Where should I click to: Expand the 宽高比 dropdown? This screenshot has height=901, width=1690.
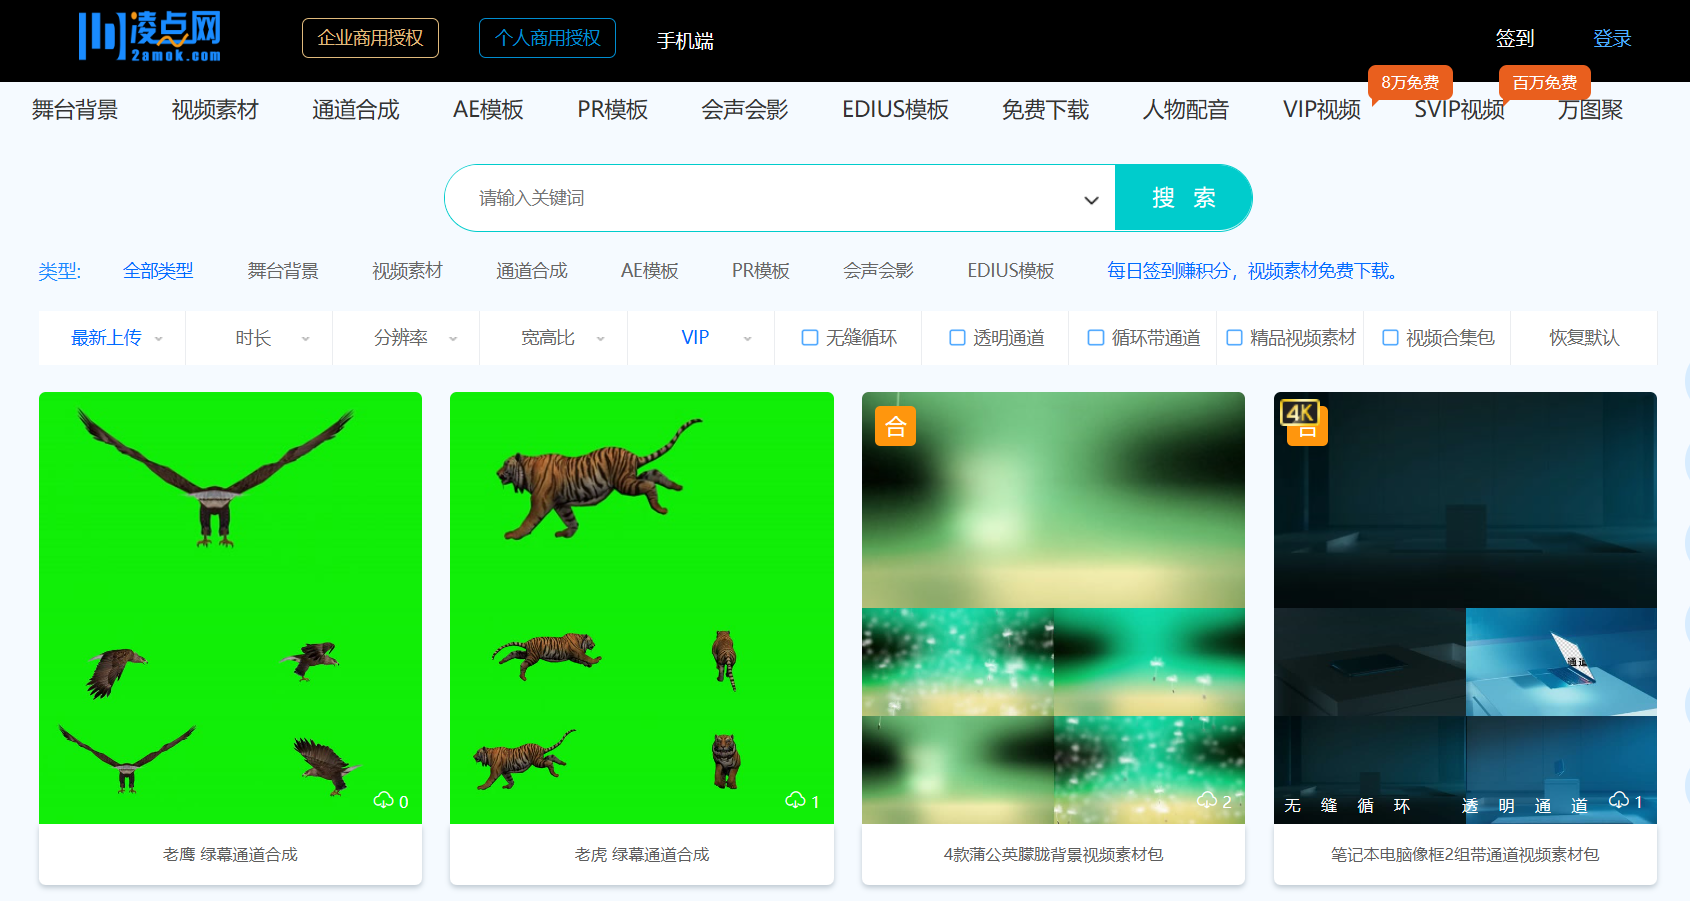pyautogui.click(x=552, y=338)
